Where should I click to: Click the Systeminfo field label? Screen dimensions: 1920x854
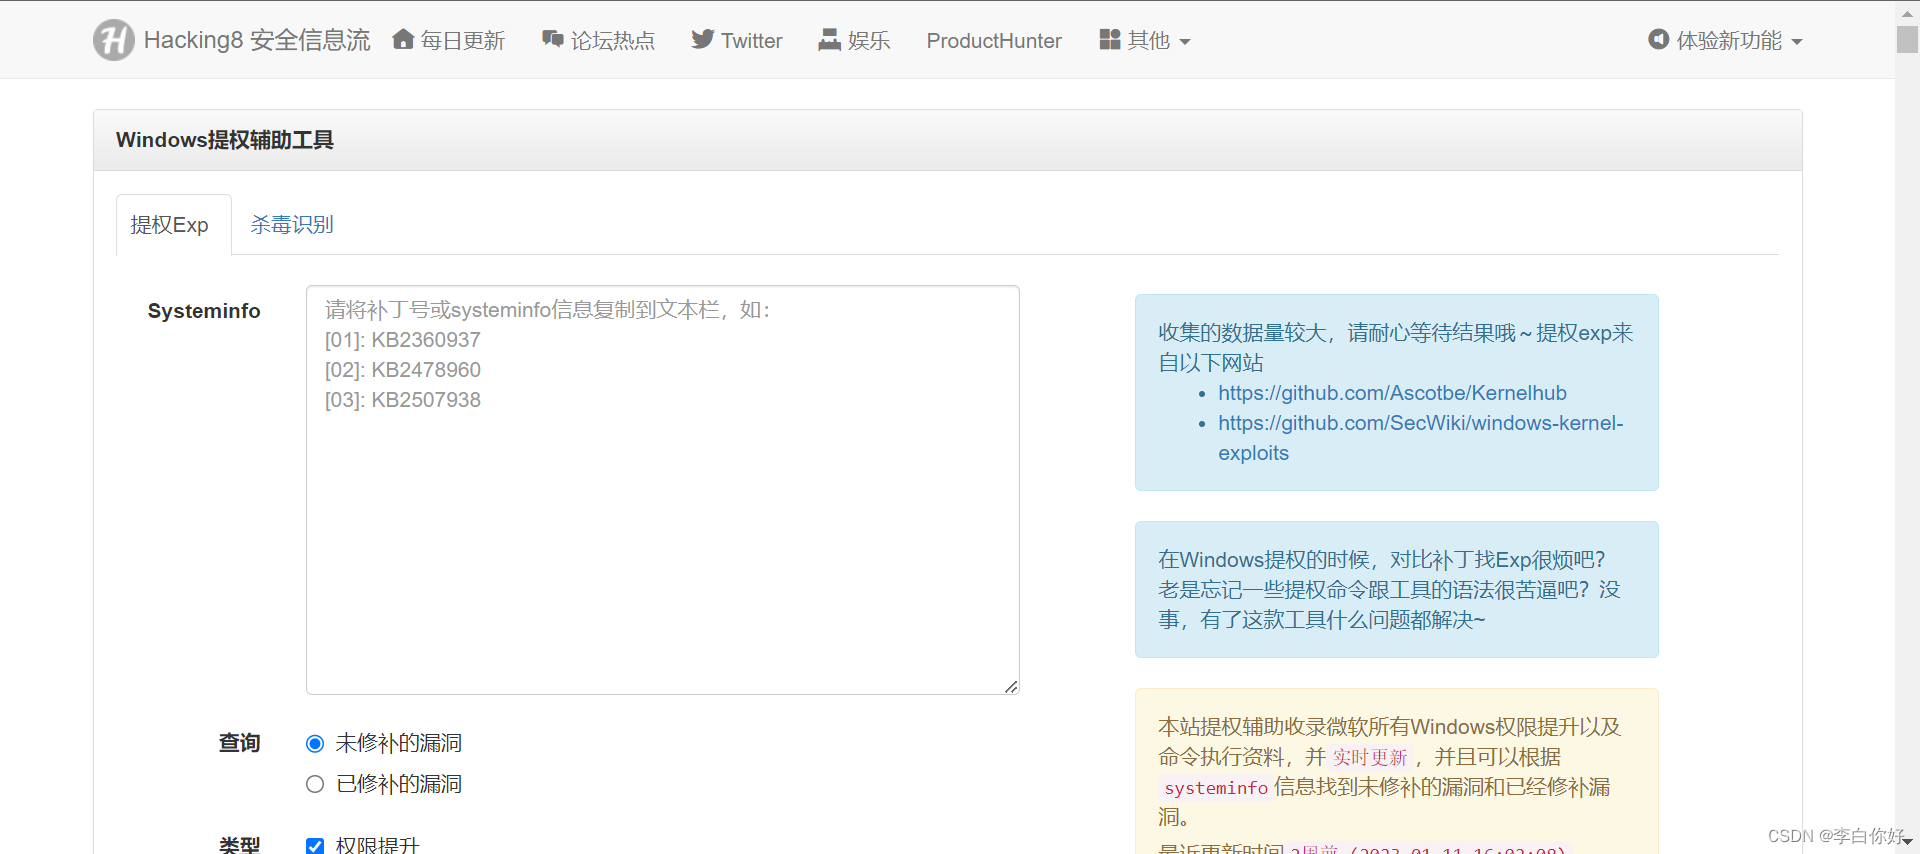pyautogui.click(x=204, y=311)
